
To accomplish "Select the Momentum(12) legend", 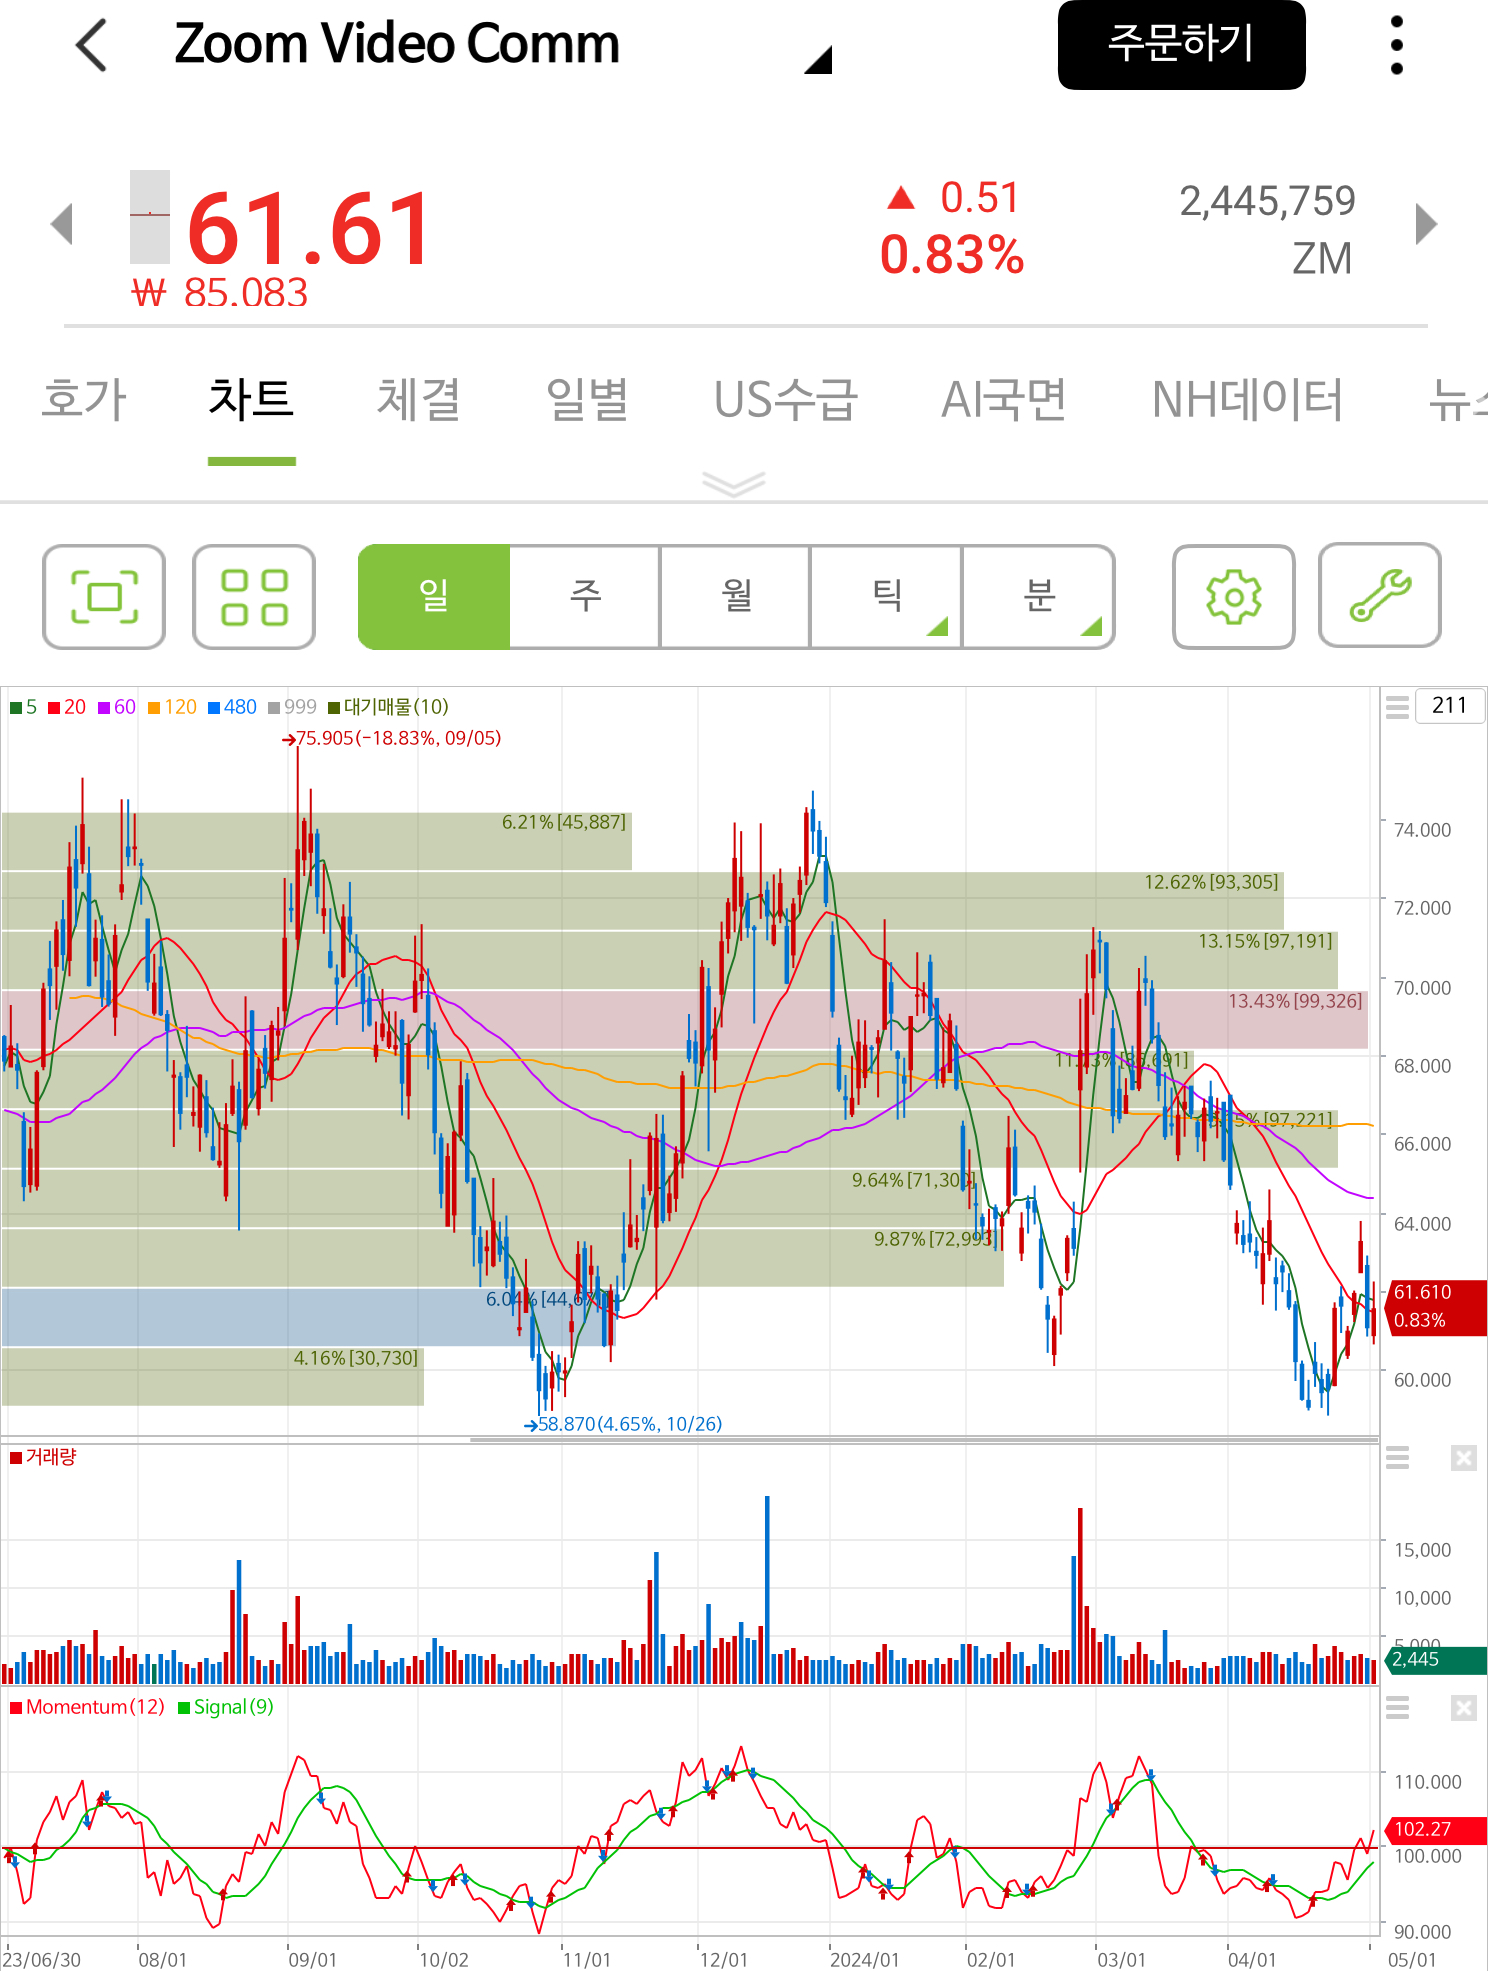I will coord(87,1707).
